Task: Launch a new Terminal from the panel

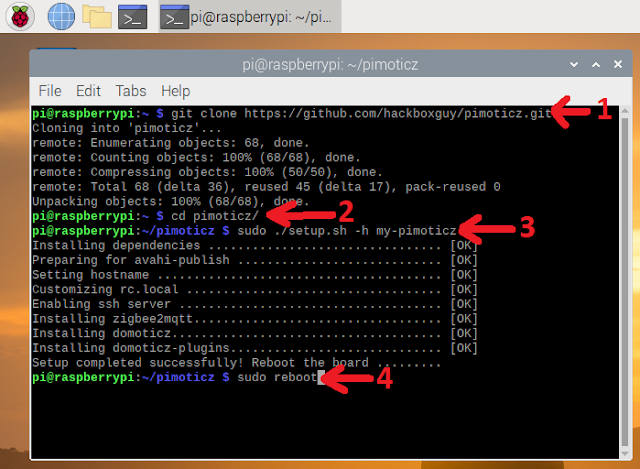Action: pos(132,17)
